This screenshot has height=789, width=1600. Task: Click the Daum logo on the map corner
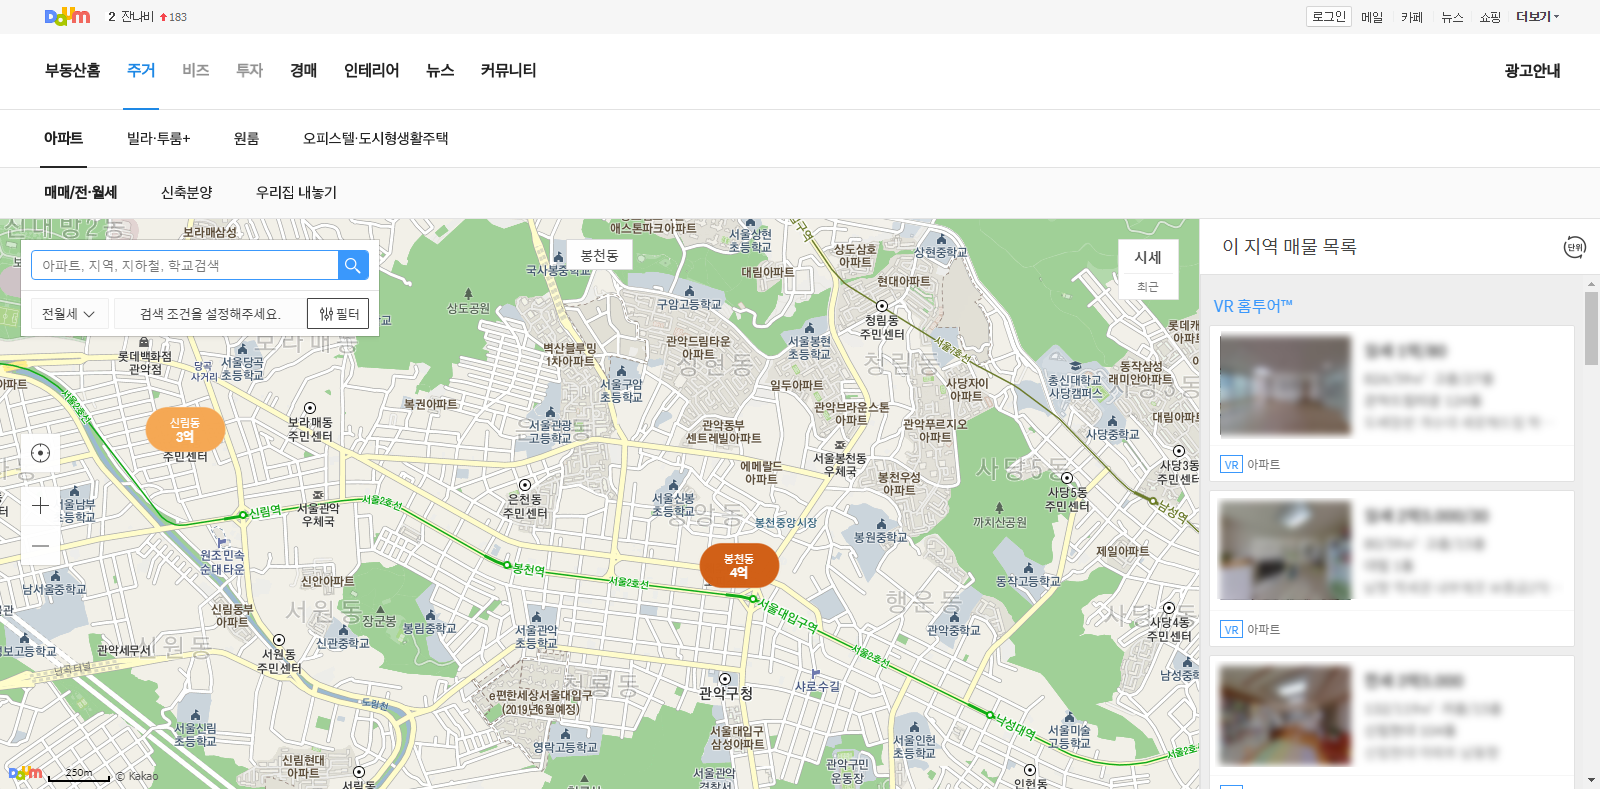click(25, 772)
